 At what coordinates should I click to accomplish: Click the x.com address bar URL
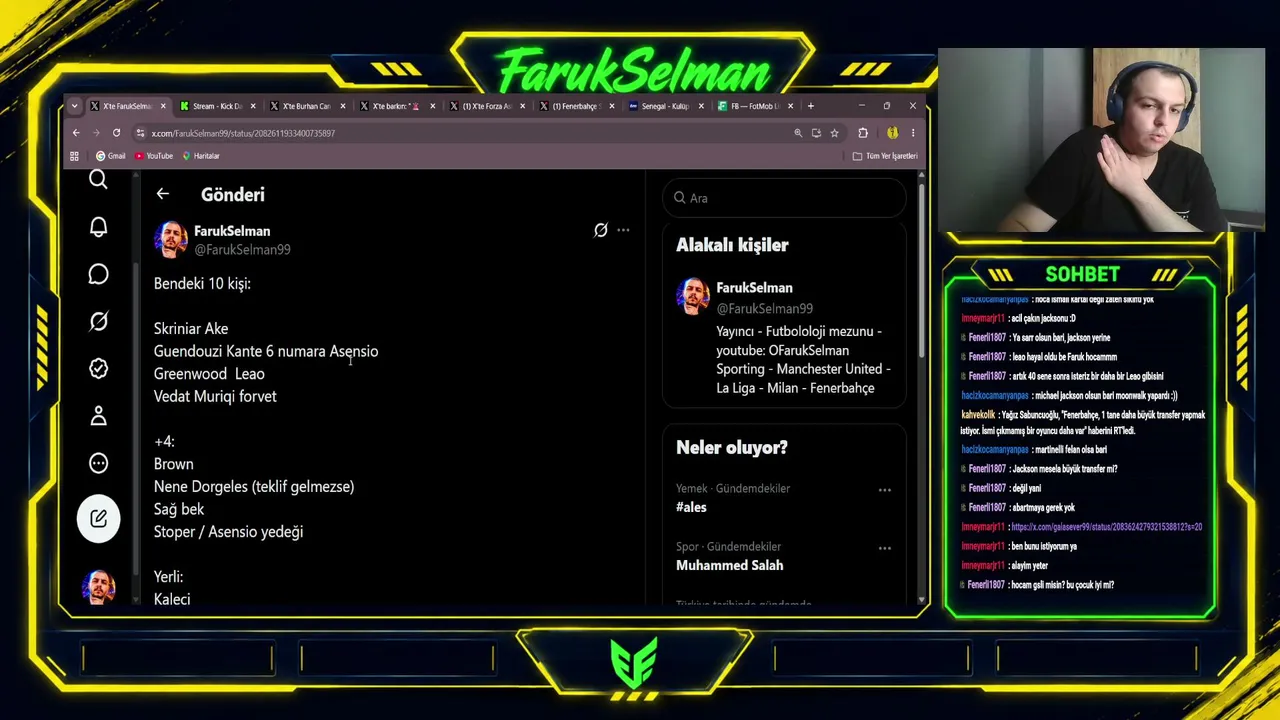click(243, 133)
